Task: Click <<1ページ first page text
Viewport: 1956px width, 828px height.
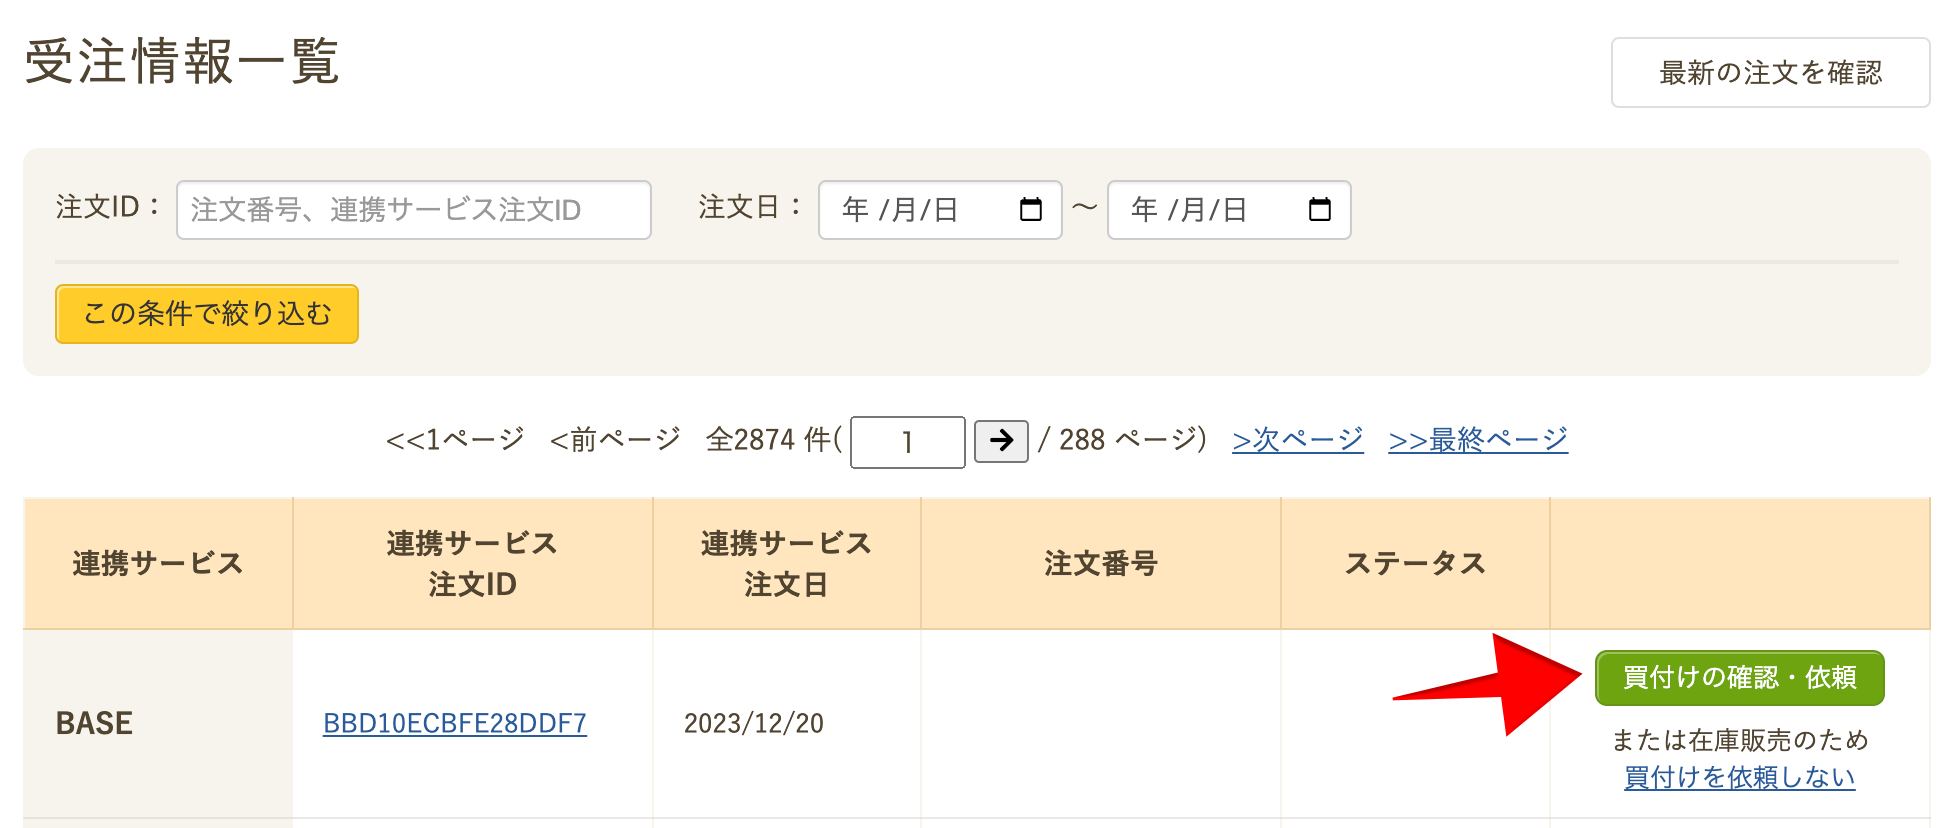Action: tap(455, 440)
